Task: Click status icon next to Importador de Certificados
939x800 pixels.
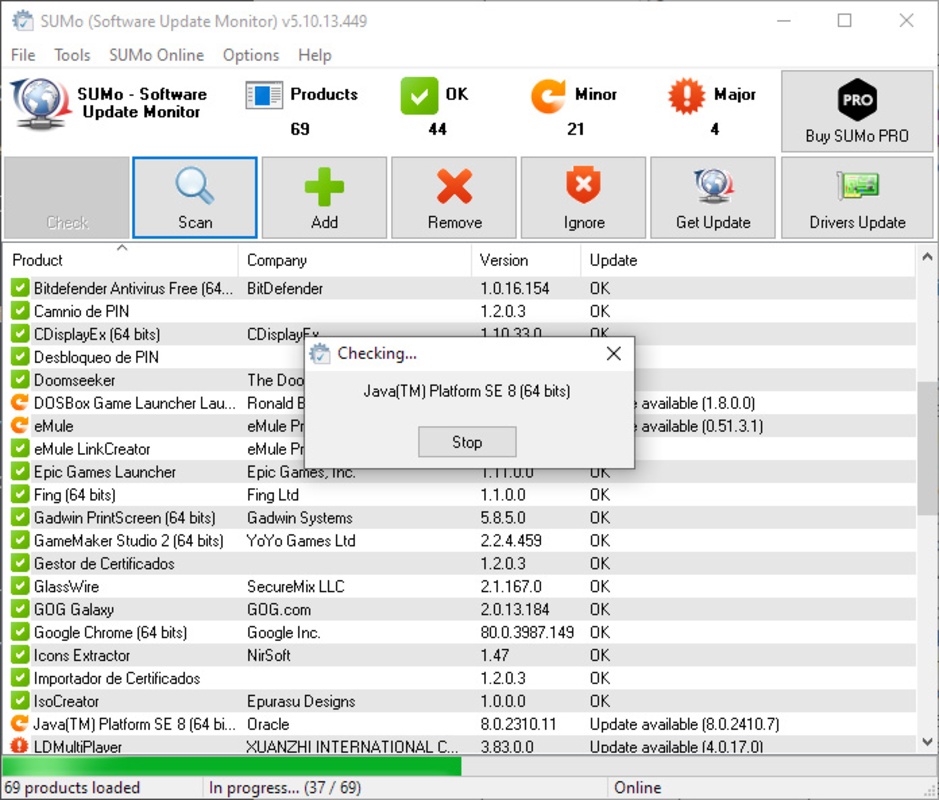Action: pyautogui.click(x=20, y=678)
